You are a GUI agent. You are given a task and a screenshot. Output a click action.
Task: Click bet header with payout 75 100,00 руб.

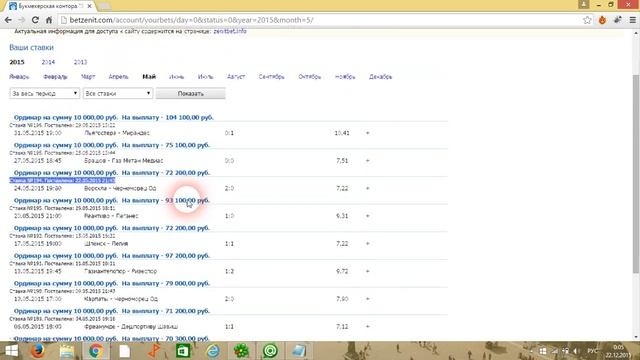point(112,145)
